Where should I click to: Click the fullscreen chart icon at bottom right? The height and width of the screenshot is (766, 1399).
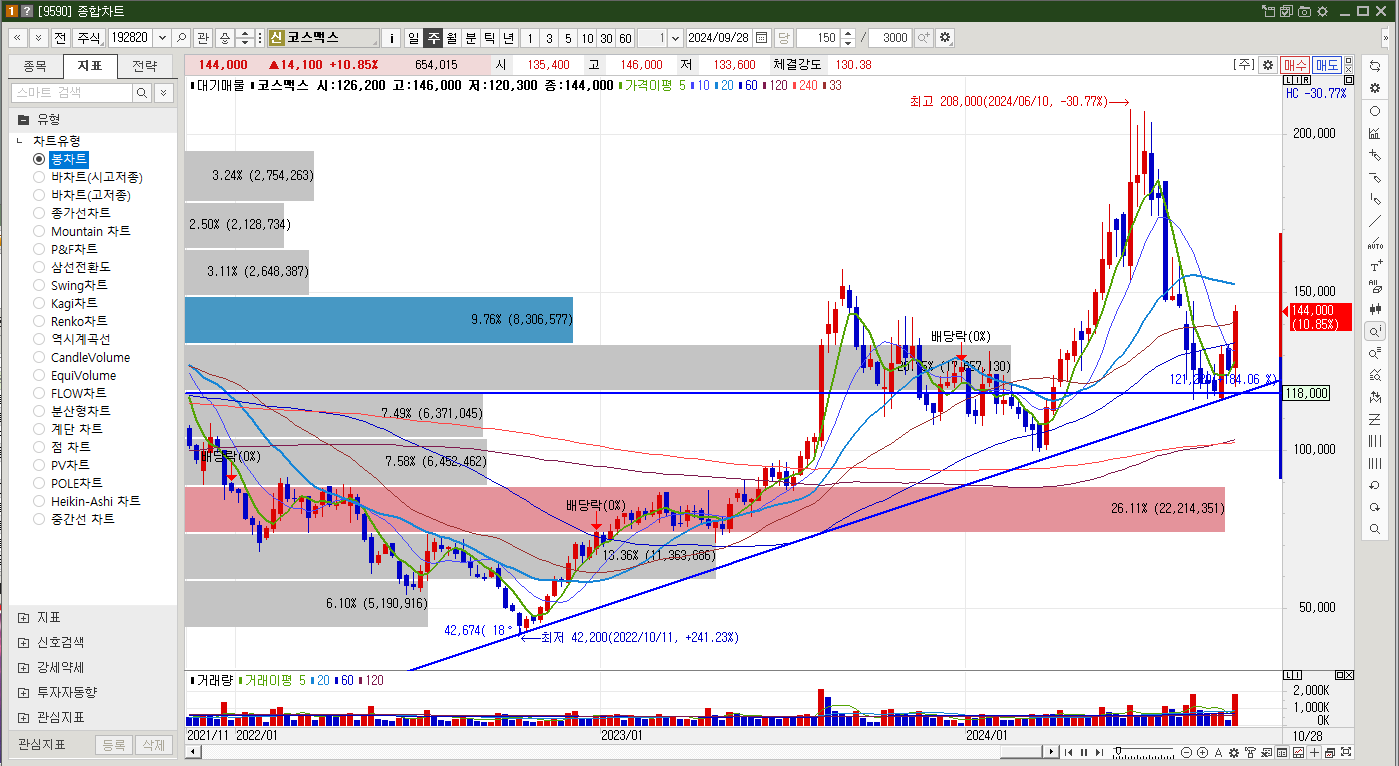tap(1346, 752)
